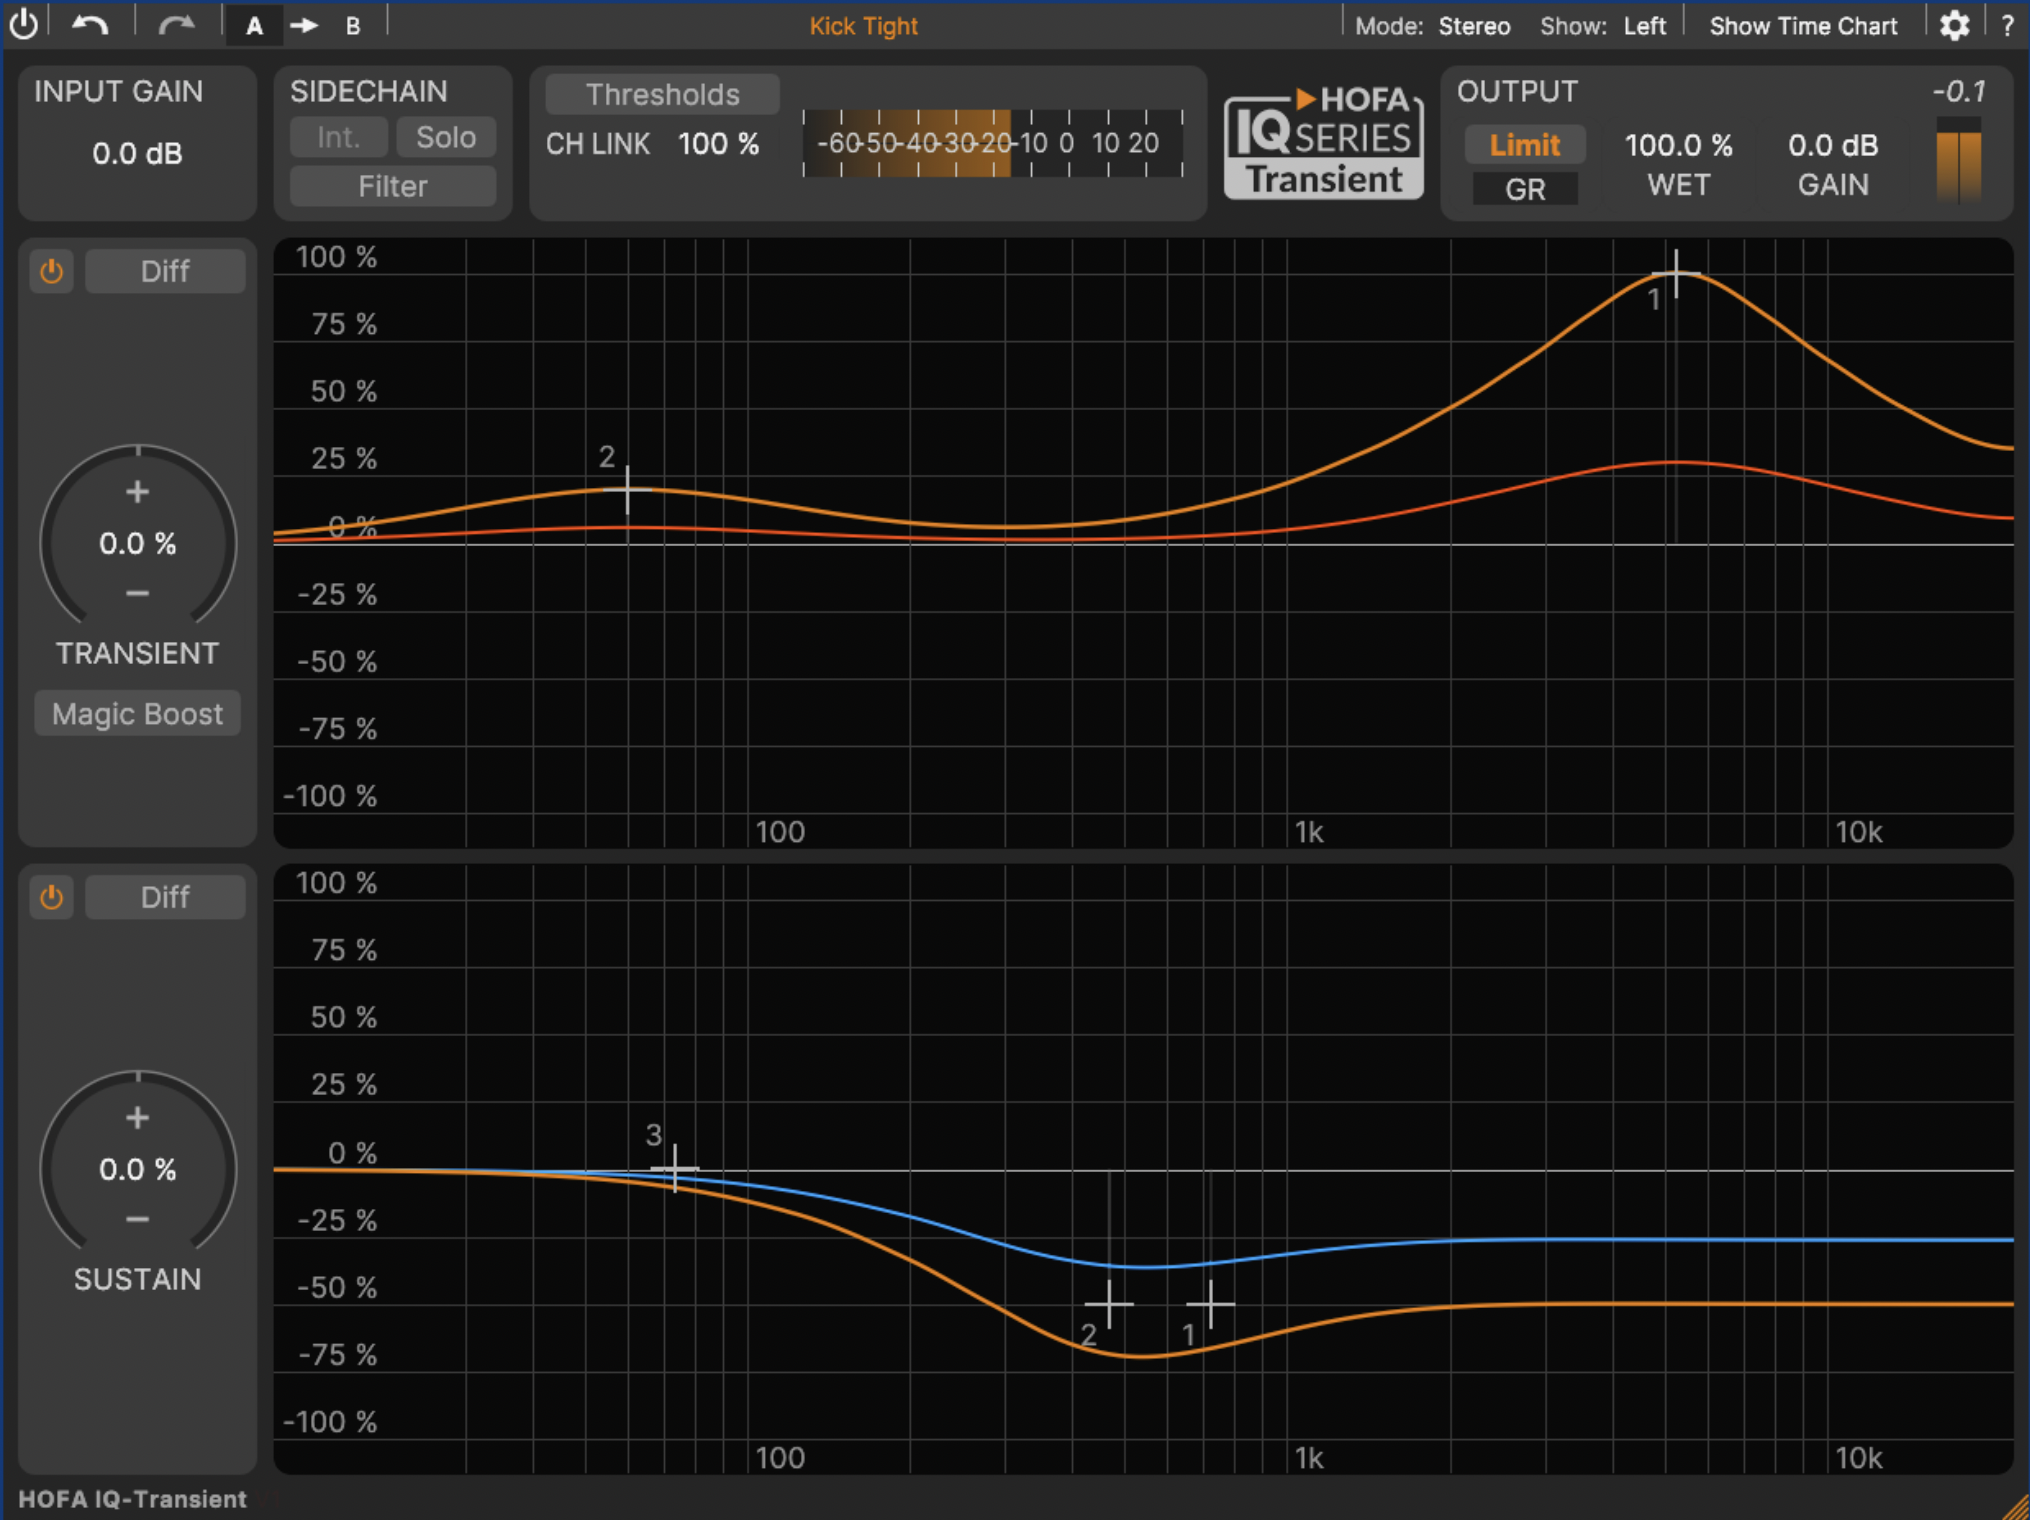Open the plugin settings gear icon

click(1954, 25)
